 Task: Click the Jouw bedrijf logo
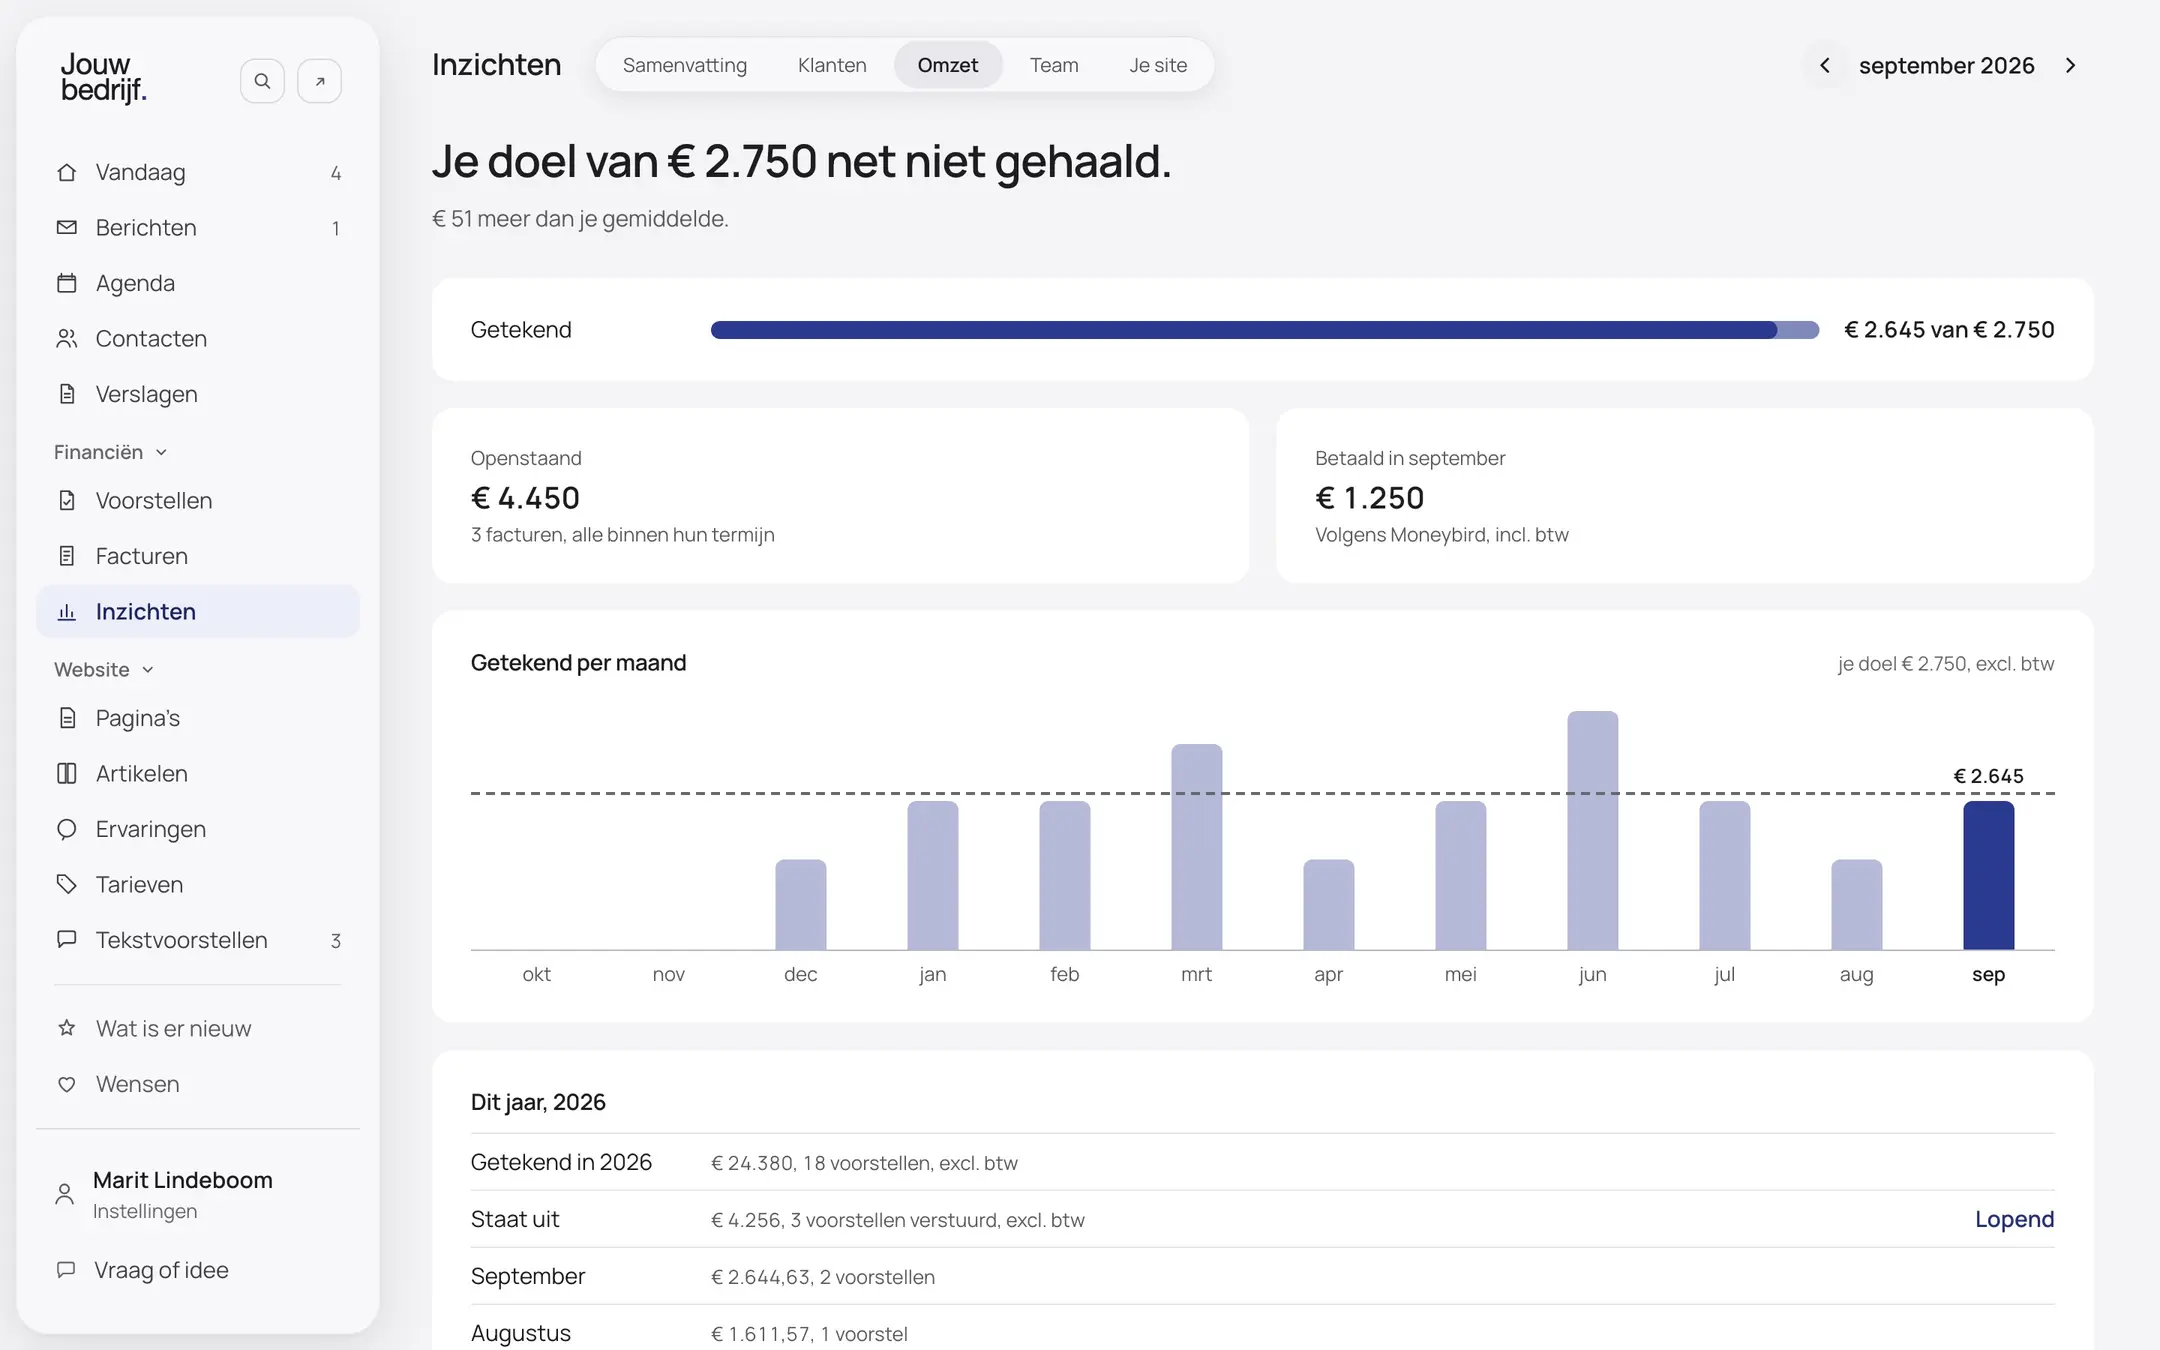[103, 77]
